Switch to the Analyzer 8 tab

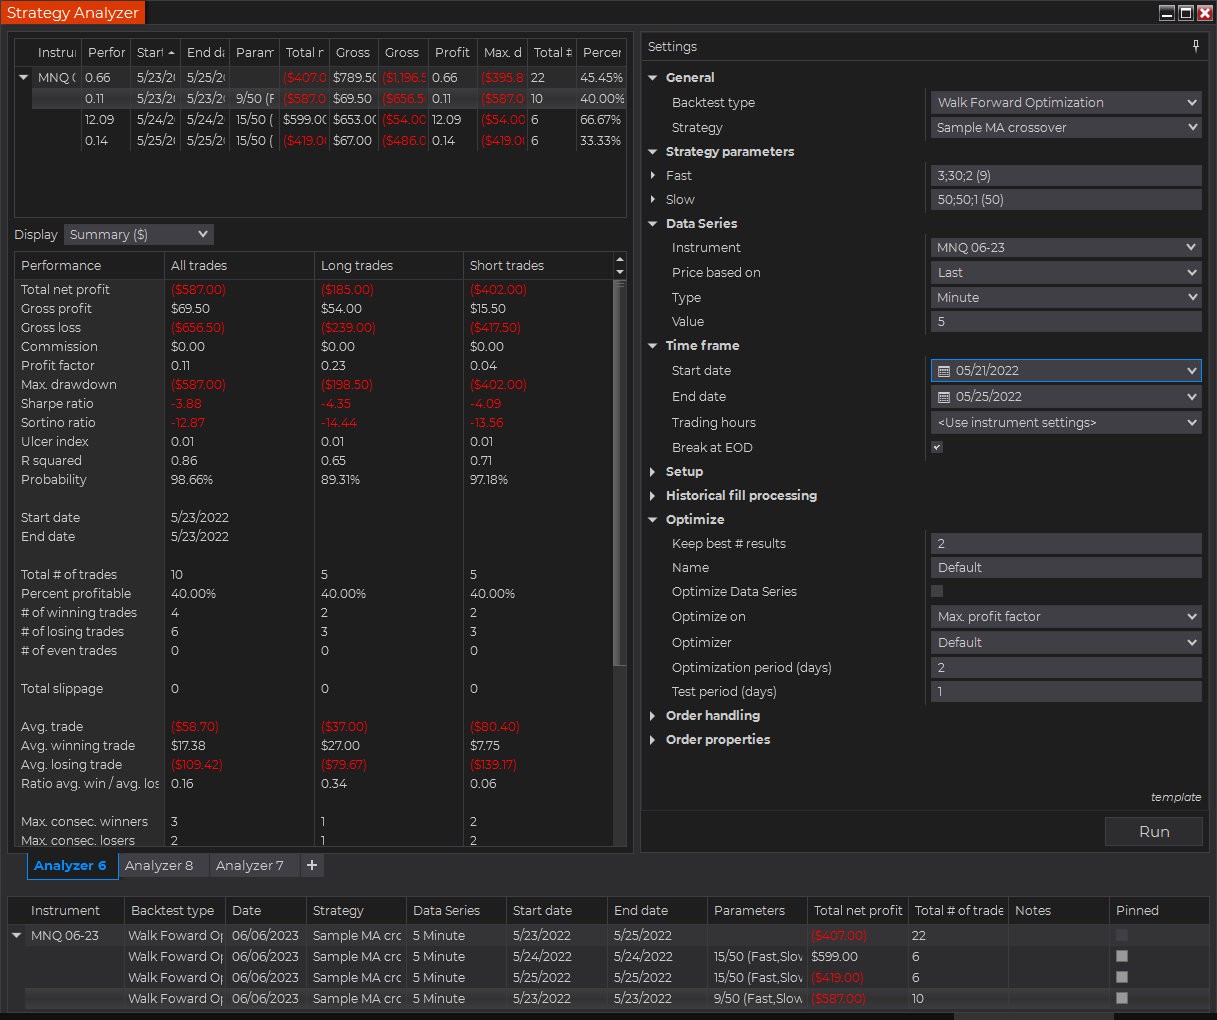[159, 866]
